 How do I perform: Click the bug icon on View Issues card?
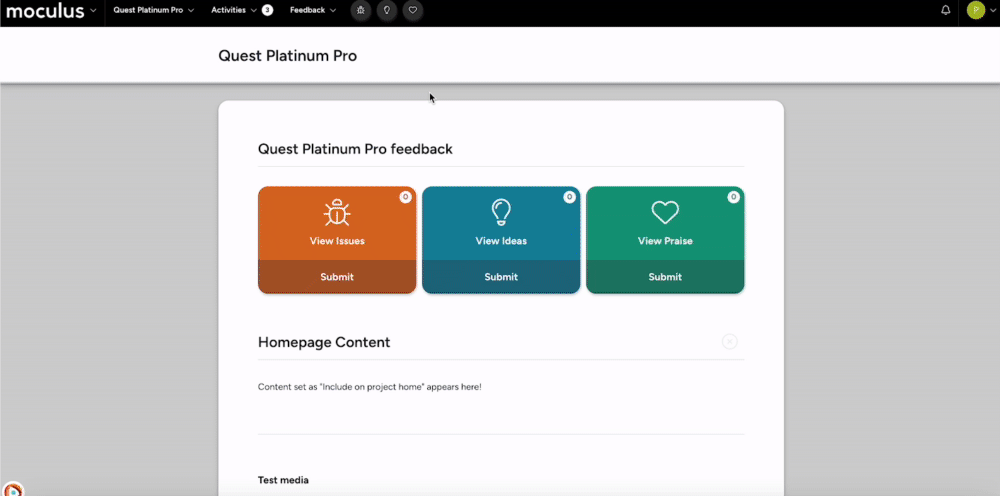(x=337, y=213)
